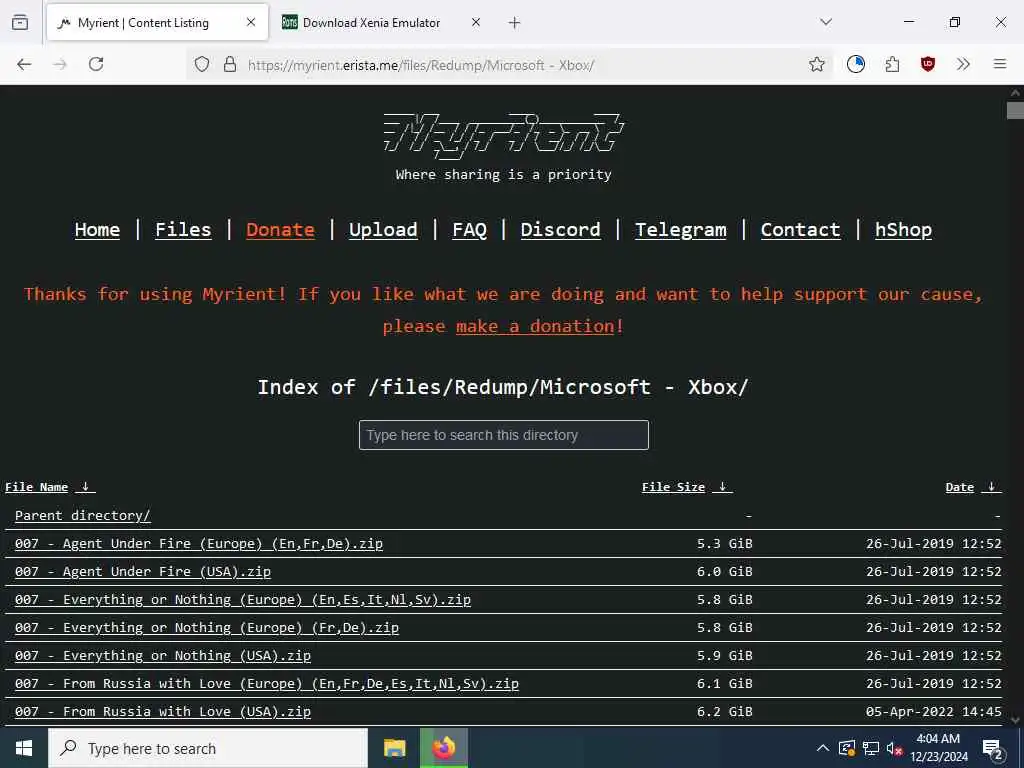Click the 'make a donation' link
The width and height of the screenshot is (1024, 768).
coord(536,326)
